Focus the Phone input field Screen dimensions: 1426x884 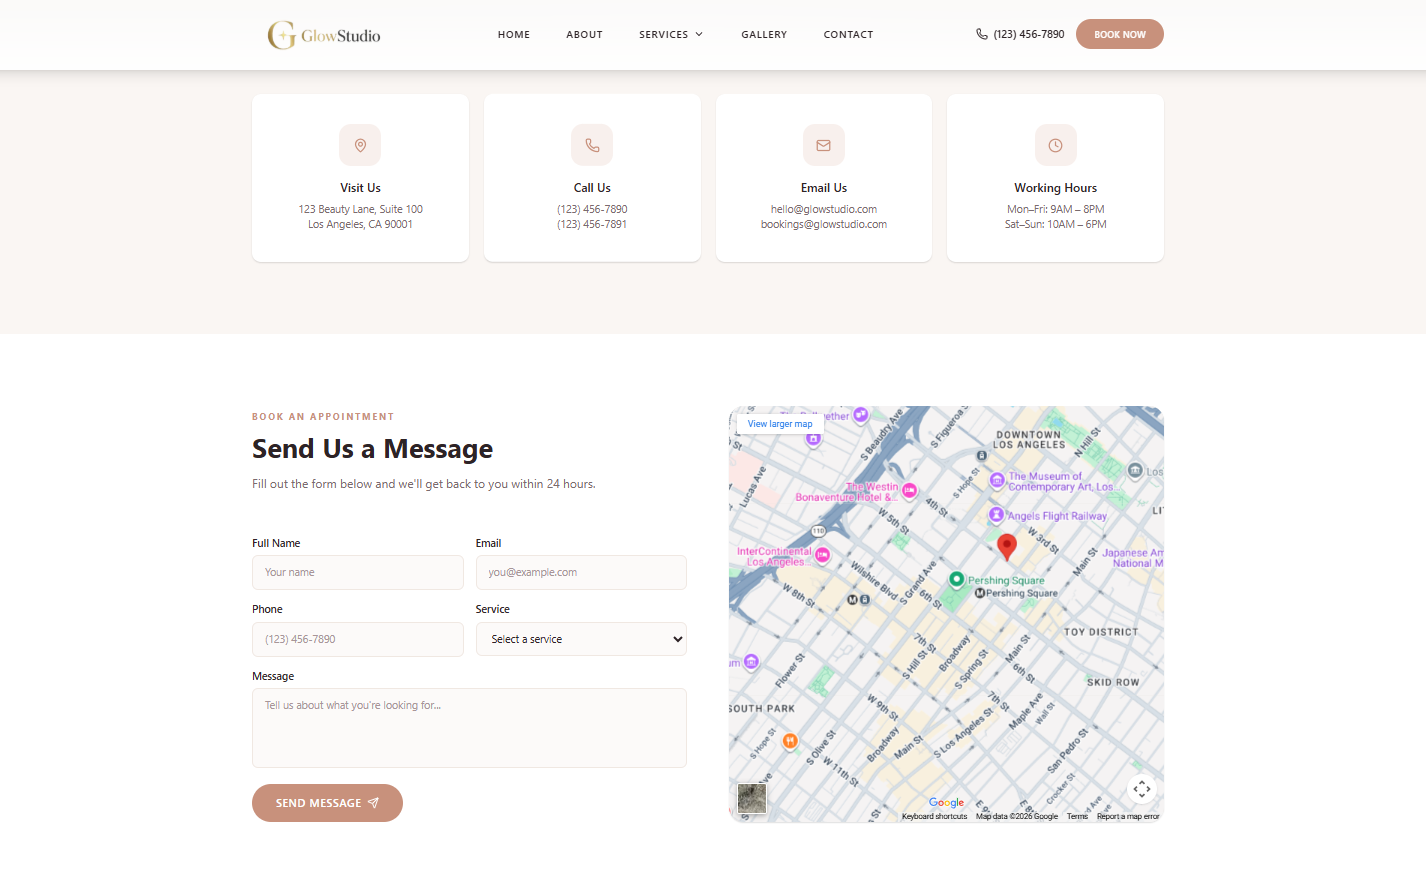(x=358, y=639)
